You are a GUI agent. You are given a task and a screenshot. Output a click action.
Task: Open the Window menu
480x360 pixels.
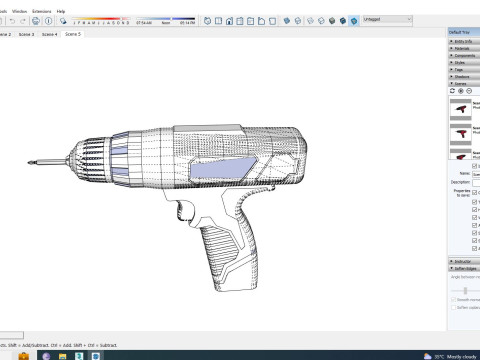19,11
